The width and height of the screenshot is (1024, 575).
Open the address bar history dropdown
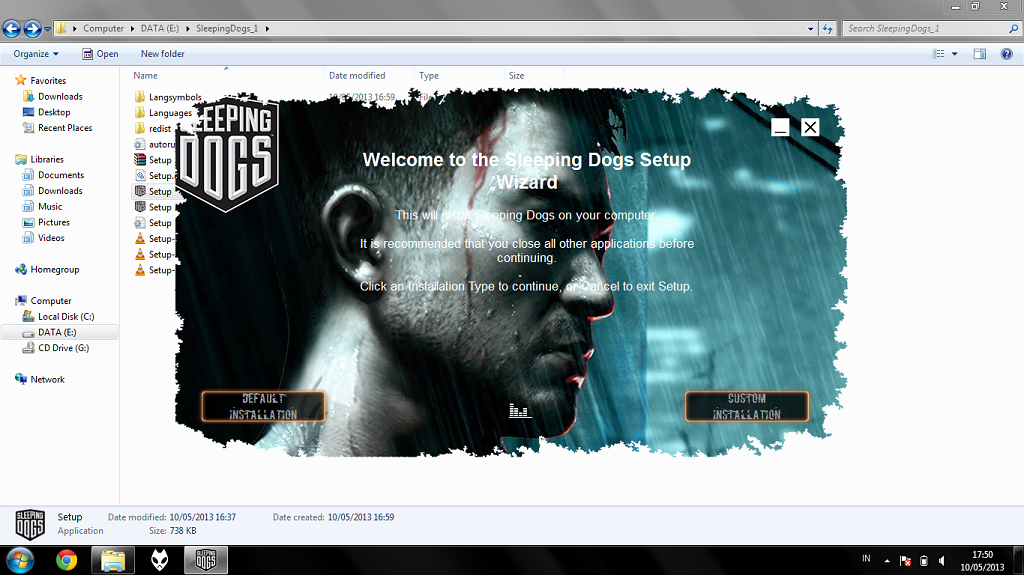click(810, 29)
